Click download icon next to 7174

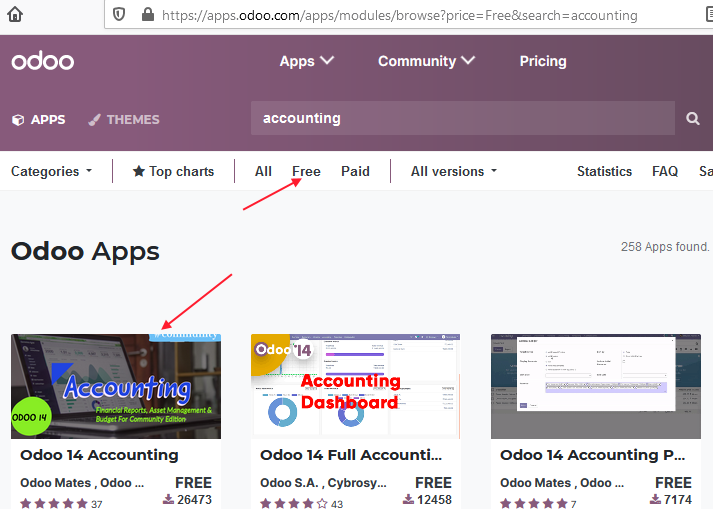pyautogui.click(x=655, y=499)
